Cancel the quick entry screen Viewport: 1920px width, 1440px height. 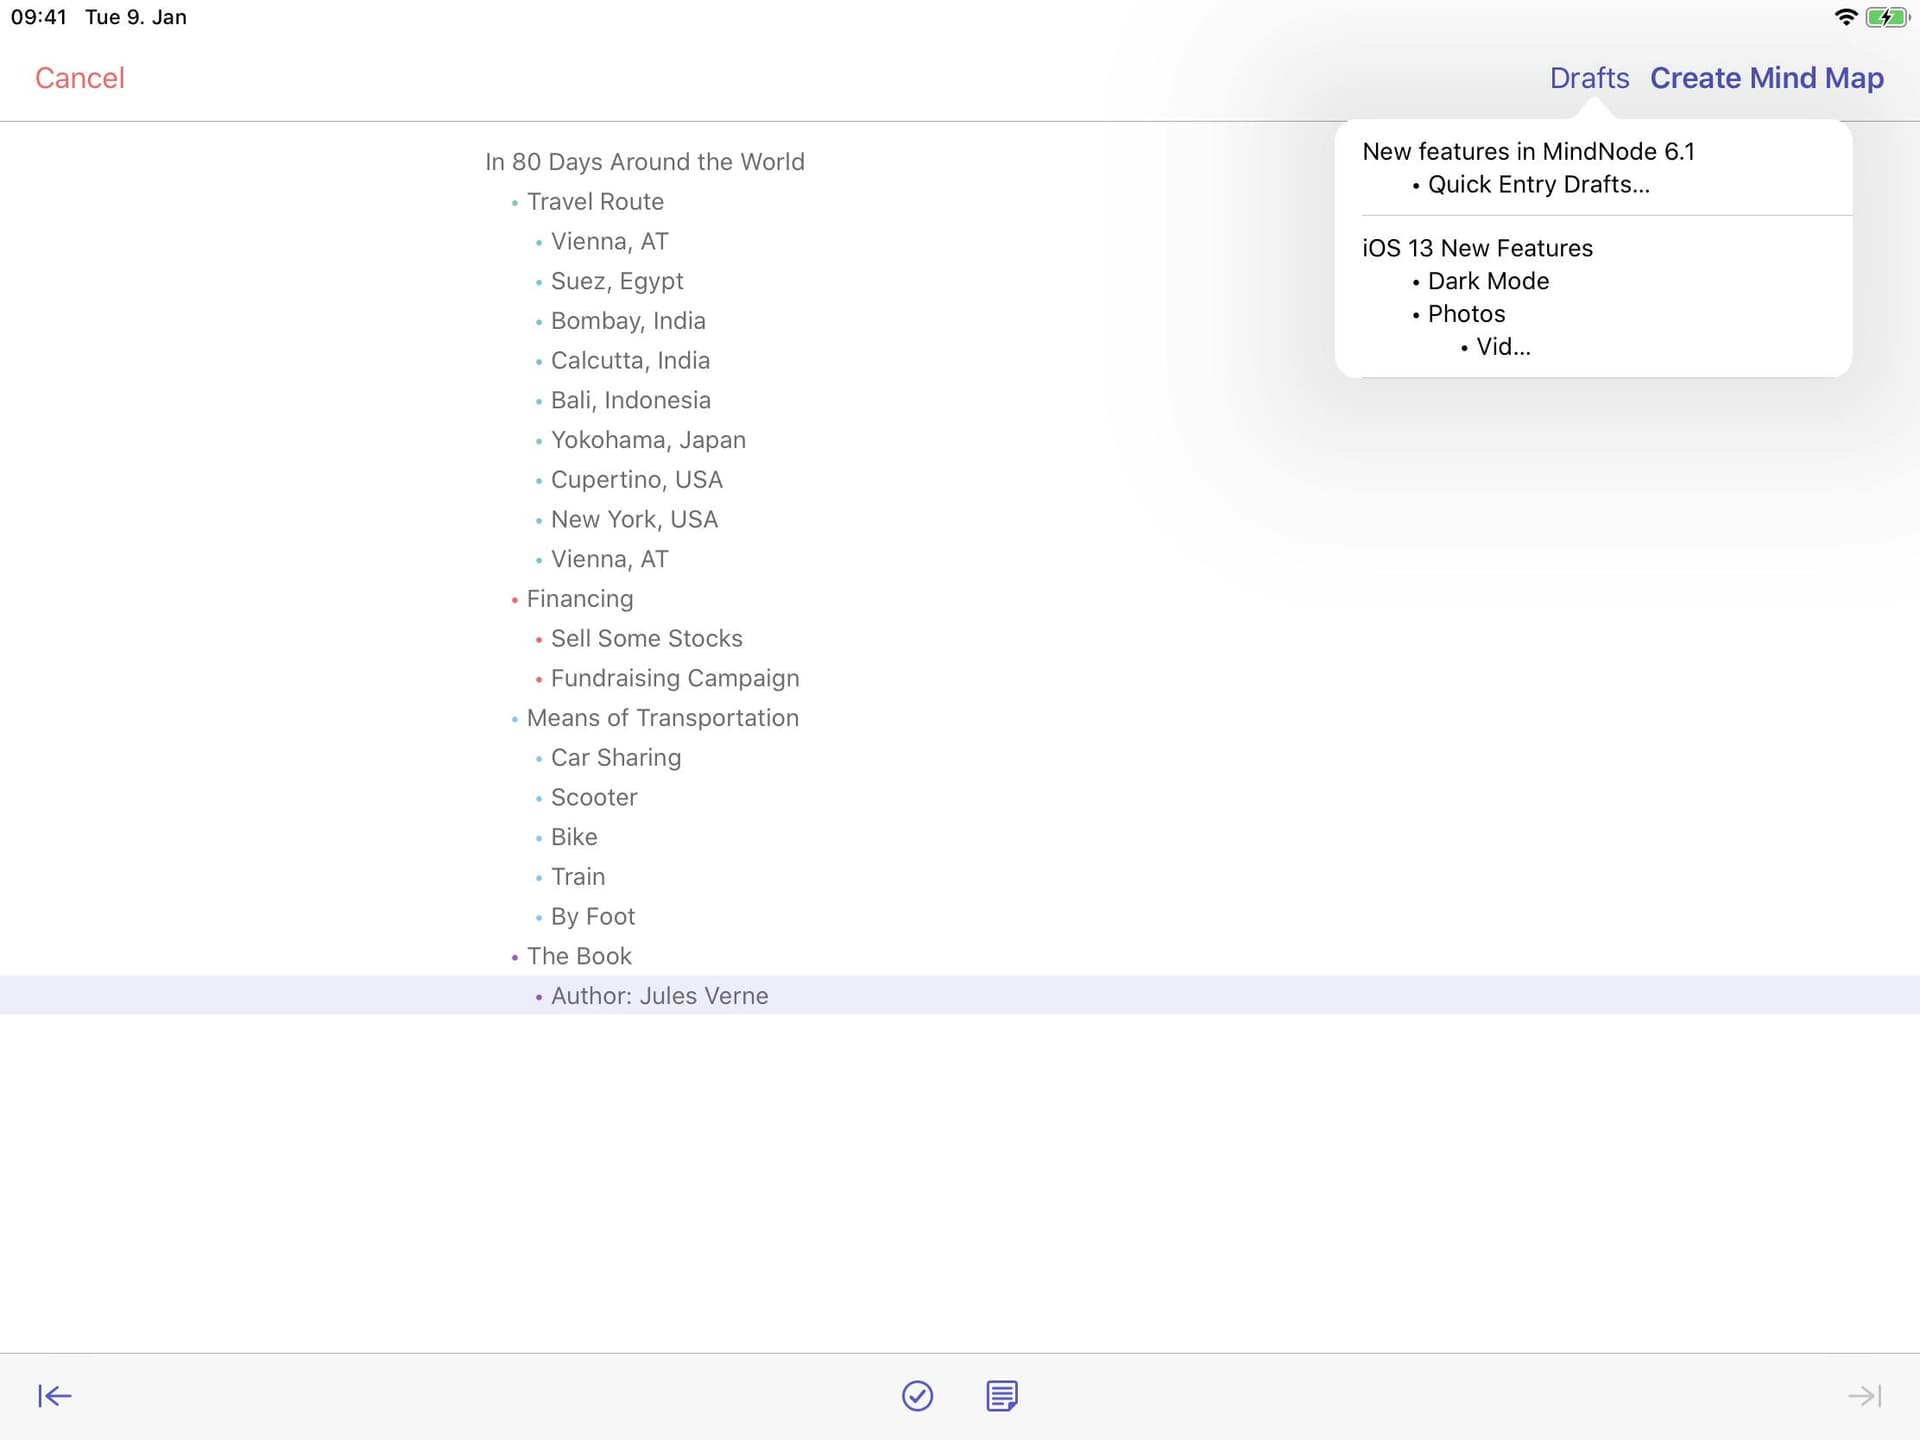79,78
